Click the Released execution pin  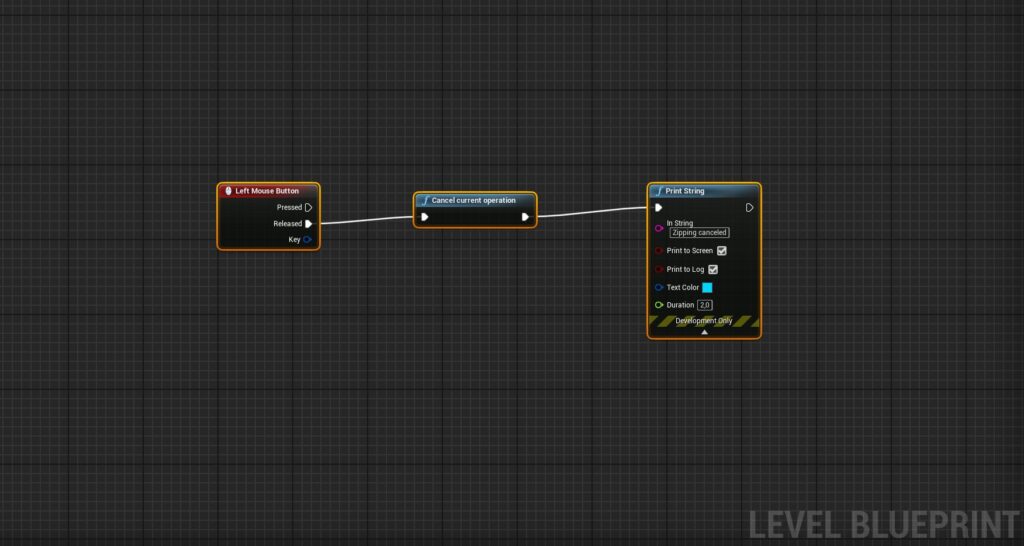[x=308, y=224]
